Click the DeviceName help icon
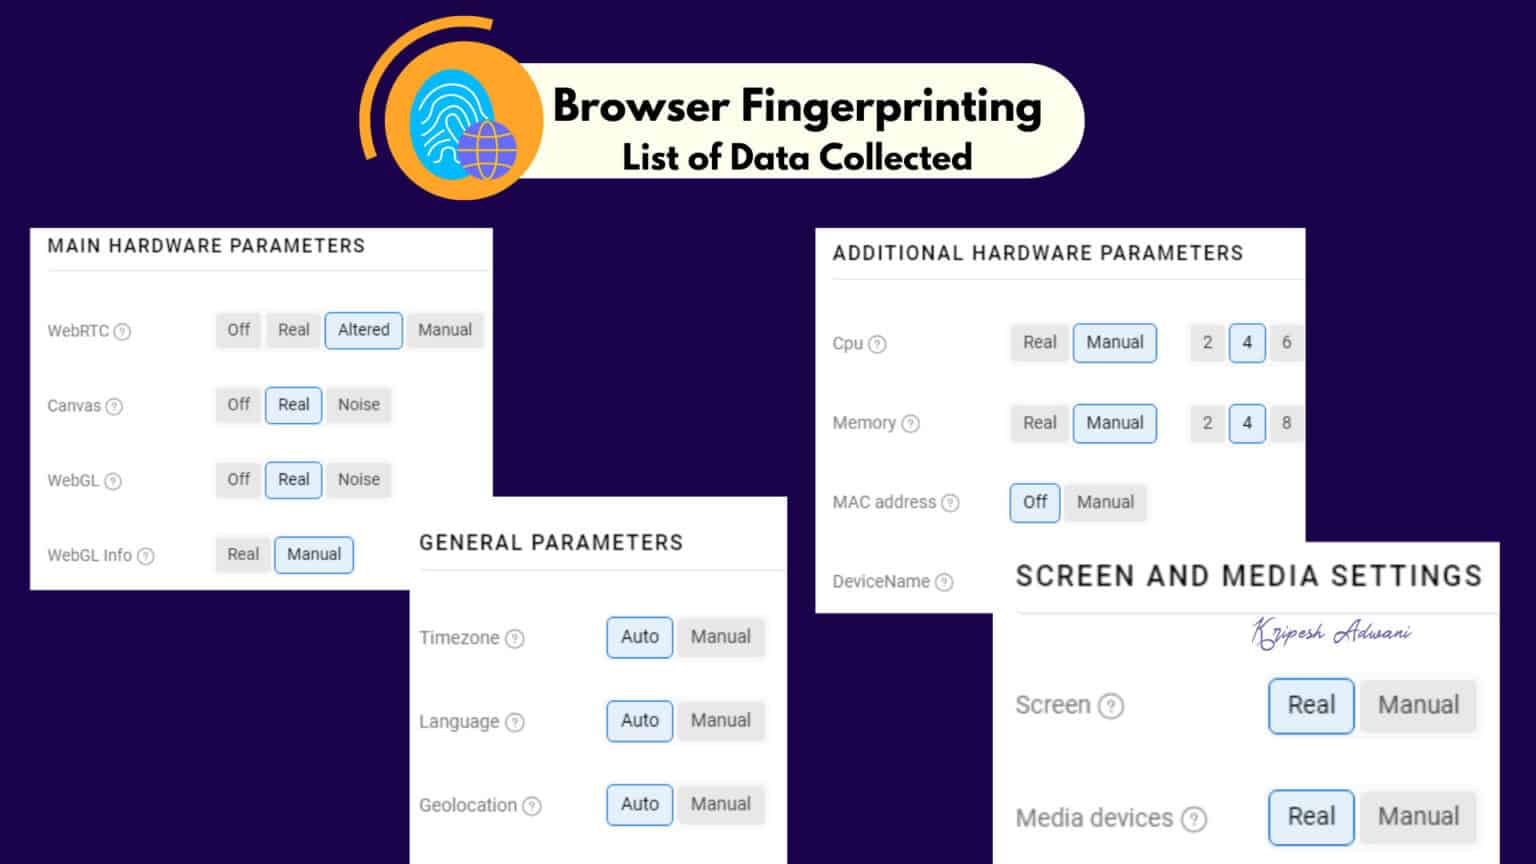Image resolution: width=1536 pixels, height=864 pixels. pyautogui.click(x=945, y=581)
